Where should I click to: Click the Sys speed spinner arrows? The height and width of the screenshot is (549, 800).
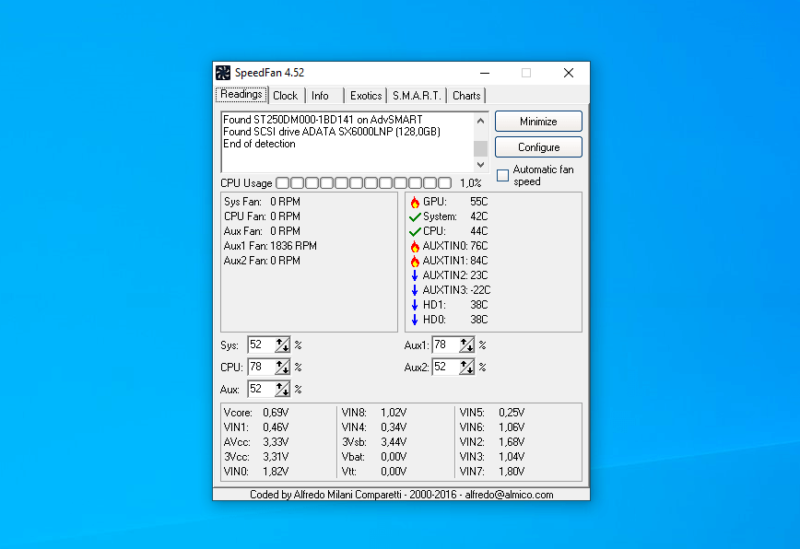point(282,345)
